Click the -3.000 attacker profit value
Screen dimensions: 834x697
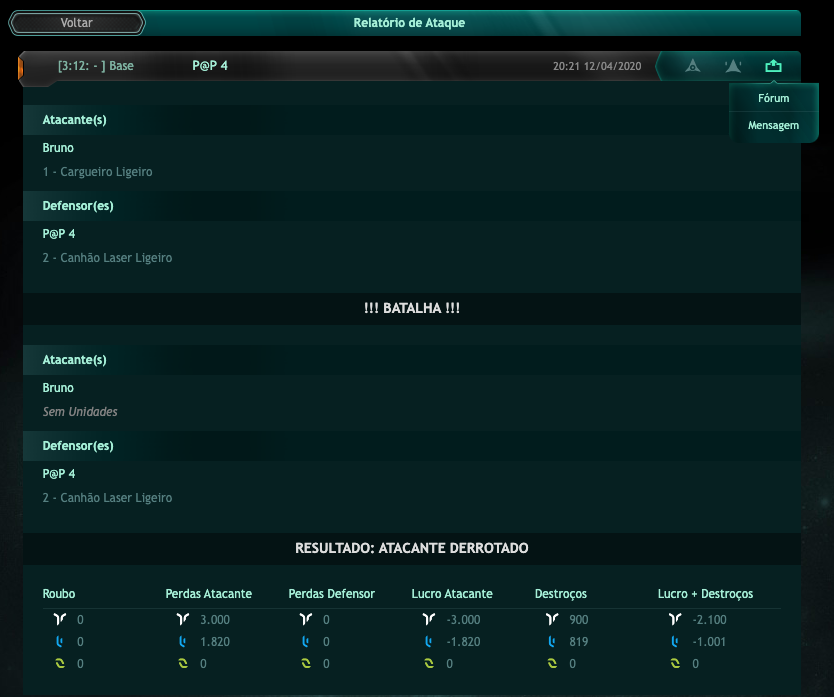pos(463,620)
